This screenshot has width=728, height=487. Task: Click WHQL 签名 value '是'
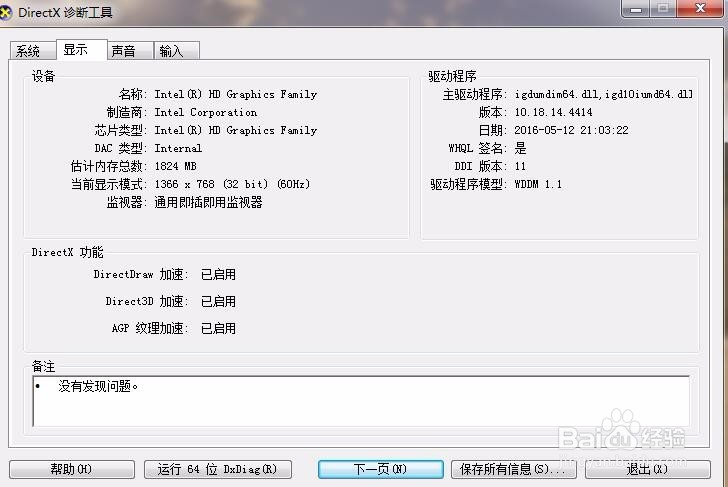point(520,149)
